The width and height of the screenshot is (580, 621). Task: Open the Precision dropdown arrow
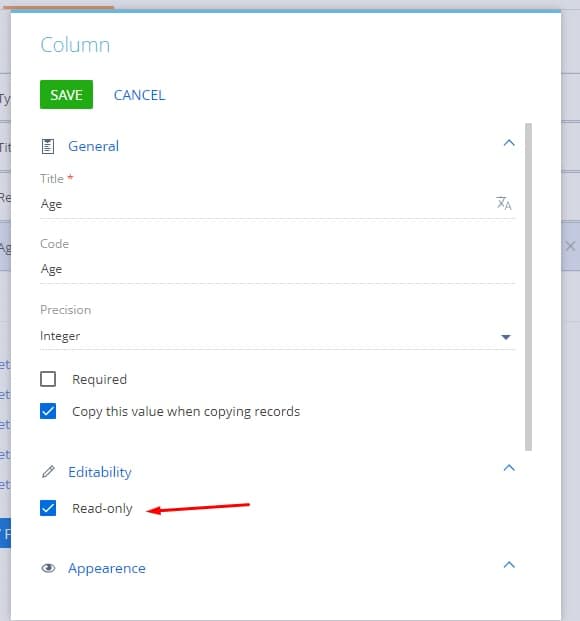(506, 337)
